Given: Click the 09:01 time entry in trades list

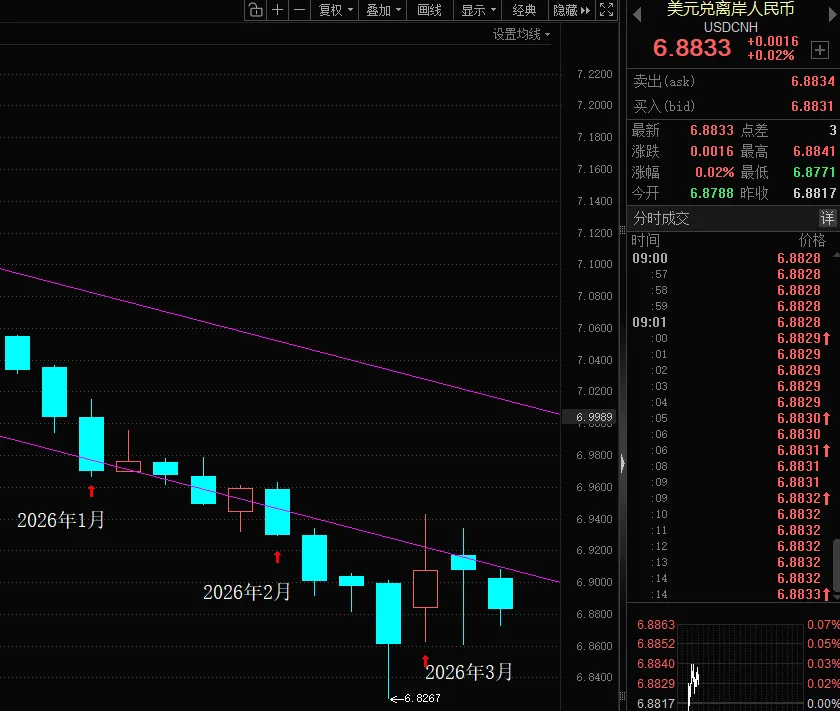Looking at the screenshot, I should [649, 322].
